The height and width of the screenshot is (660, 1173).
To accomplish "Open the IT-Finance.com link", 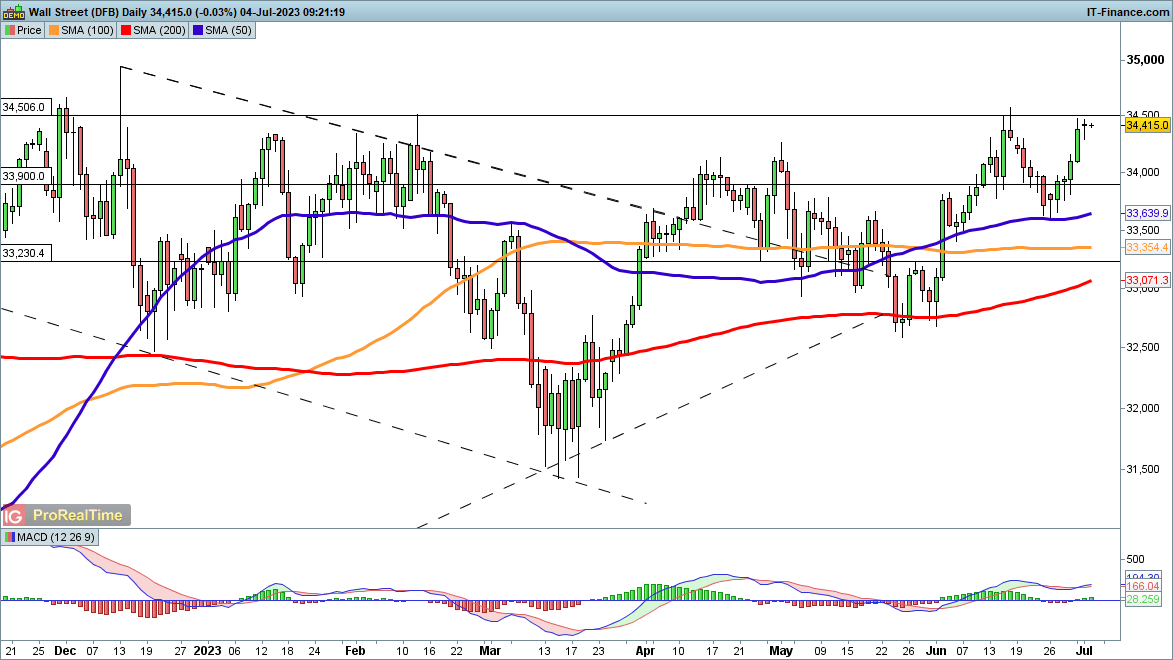I will tap(1126, 12).
